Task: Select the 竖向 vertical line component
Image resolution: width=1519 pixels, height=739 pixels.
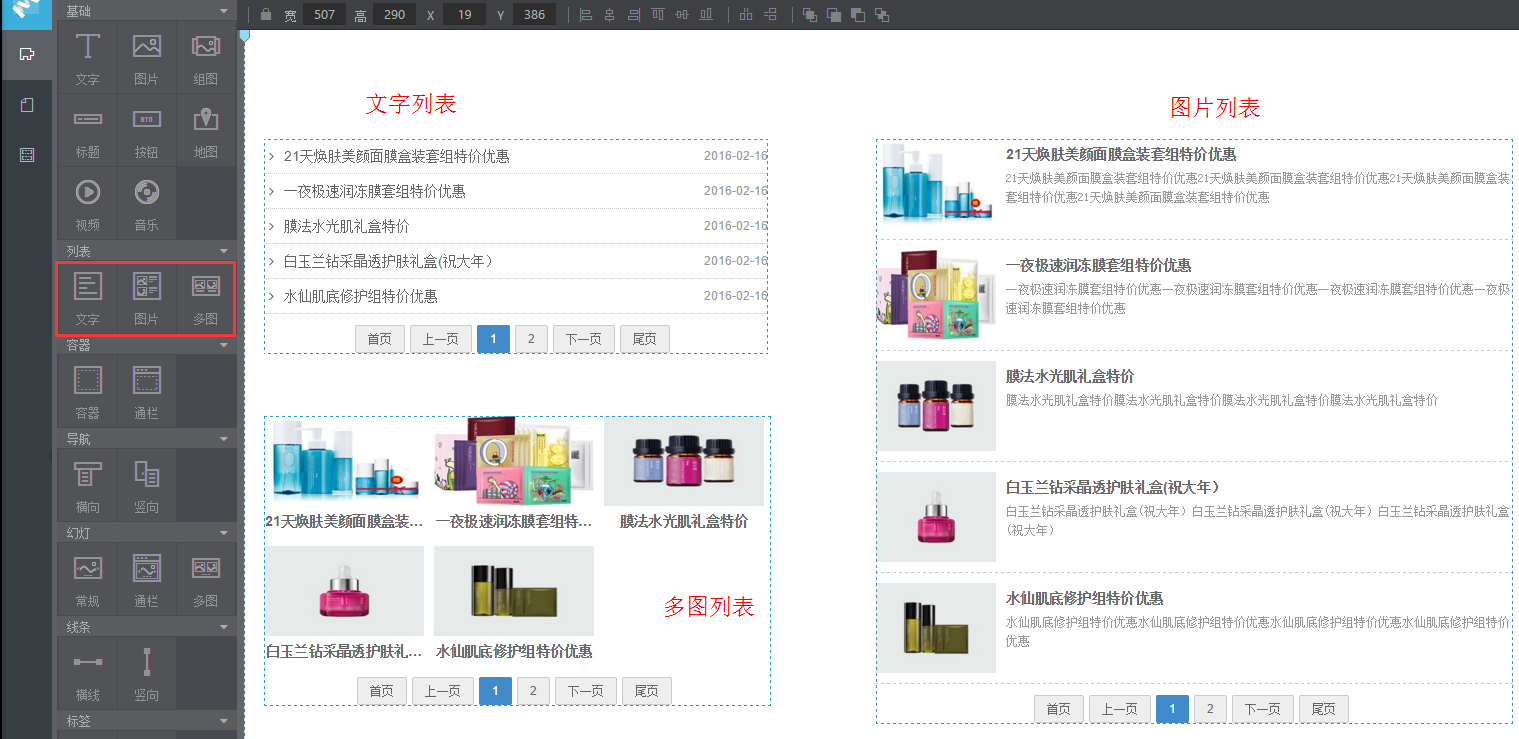Action: click(147, 673)
